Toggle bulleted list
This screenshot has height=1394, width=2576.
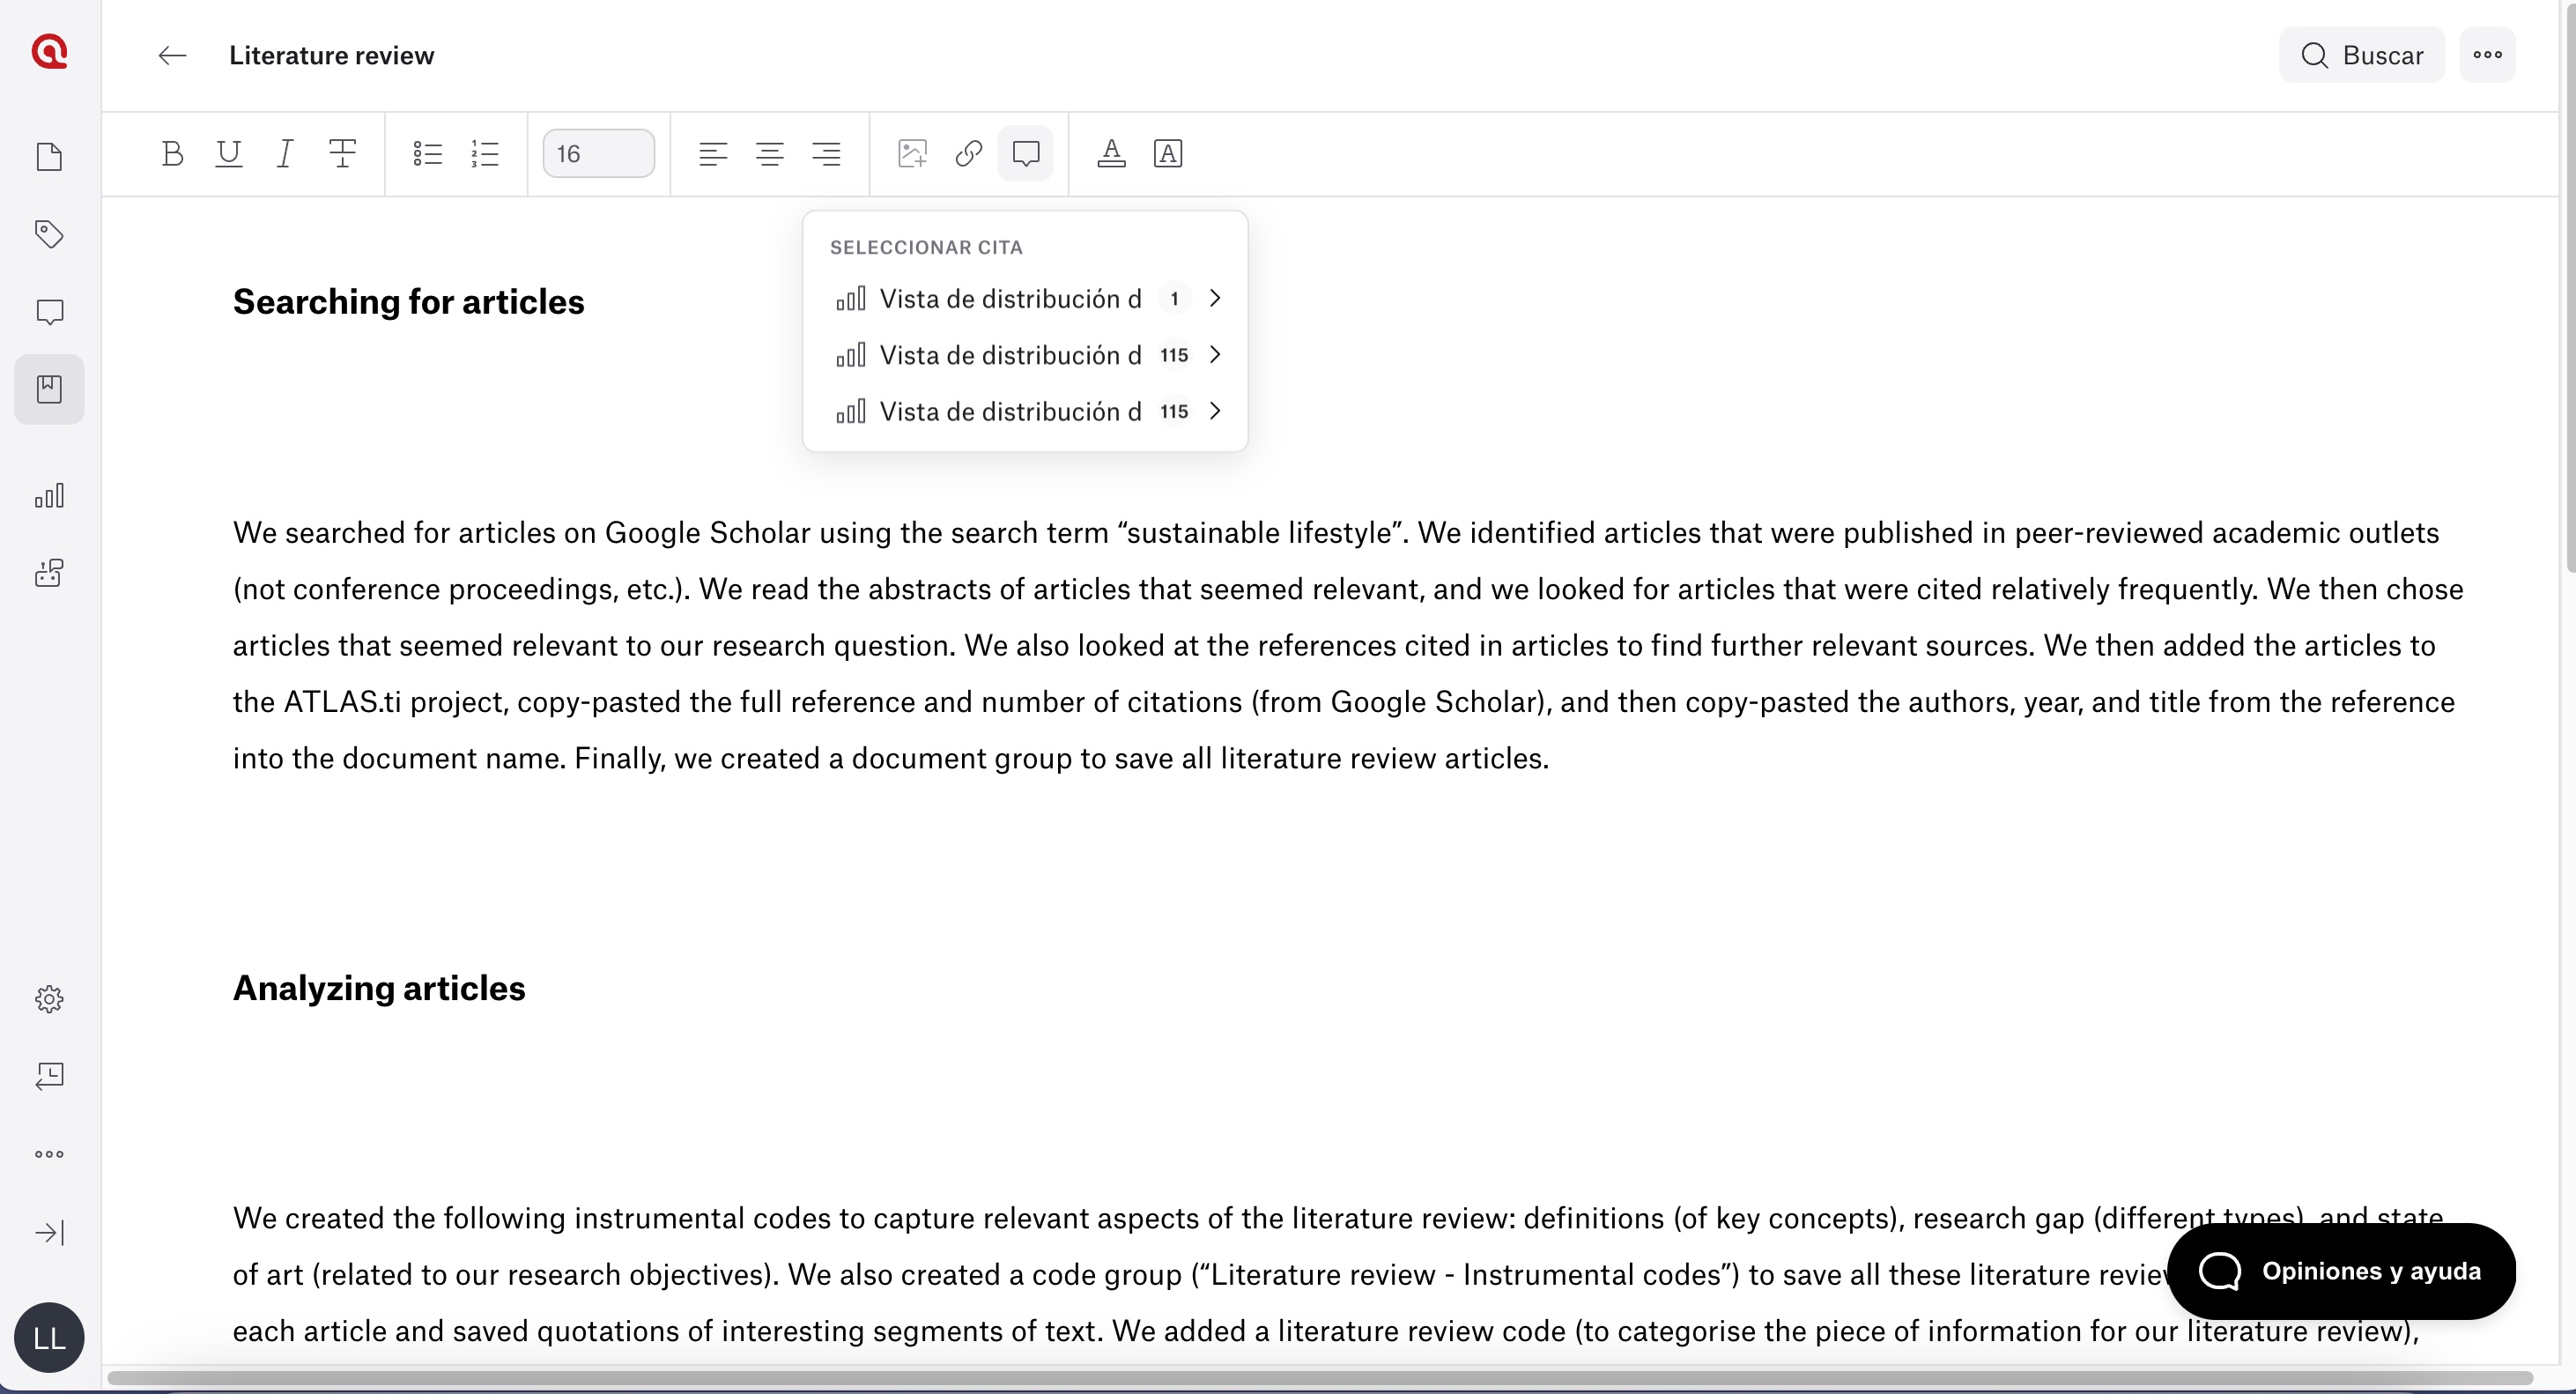pos(428,153)
